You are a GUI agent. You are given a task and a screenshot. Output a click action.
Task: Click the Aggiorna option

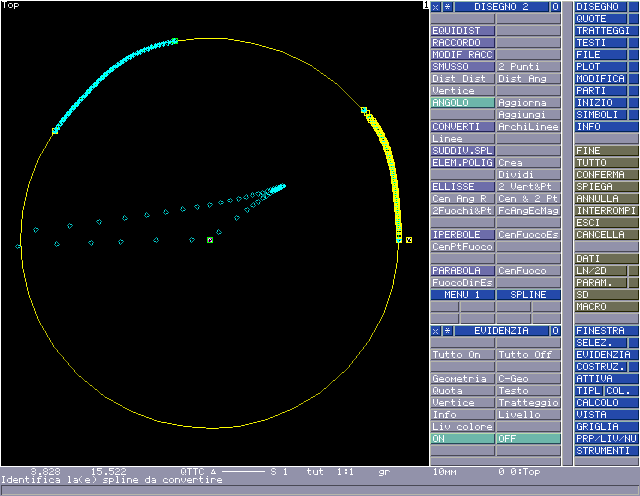pos(529,103)
